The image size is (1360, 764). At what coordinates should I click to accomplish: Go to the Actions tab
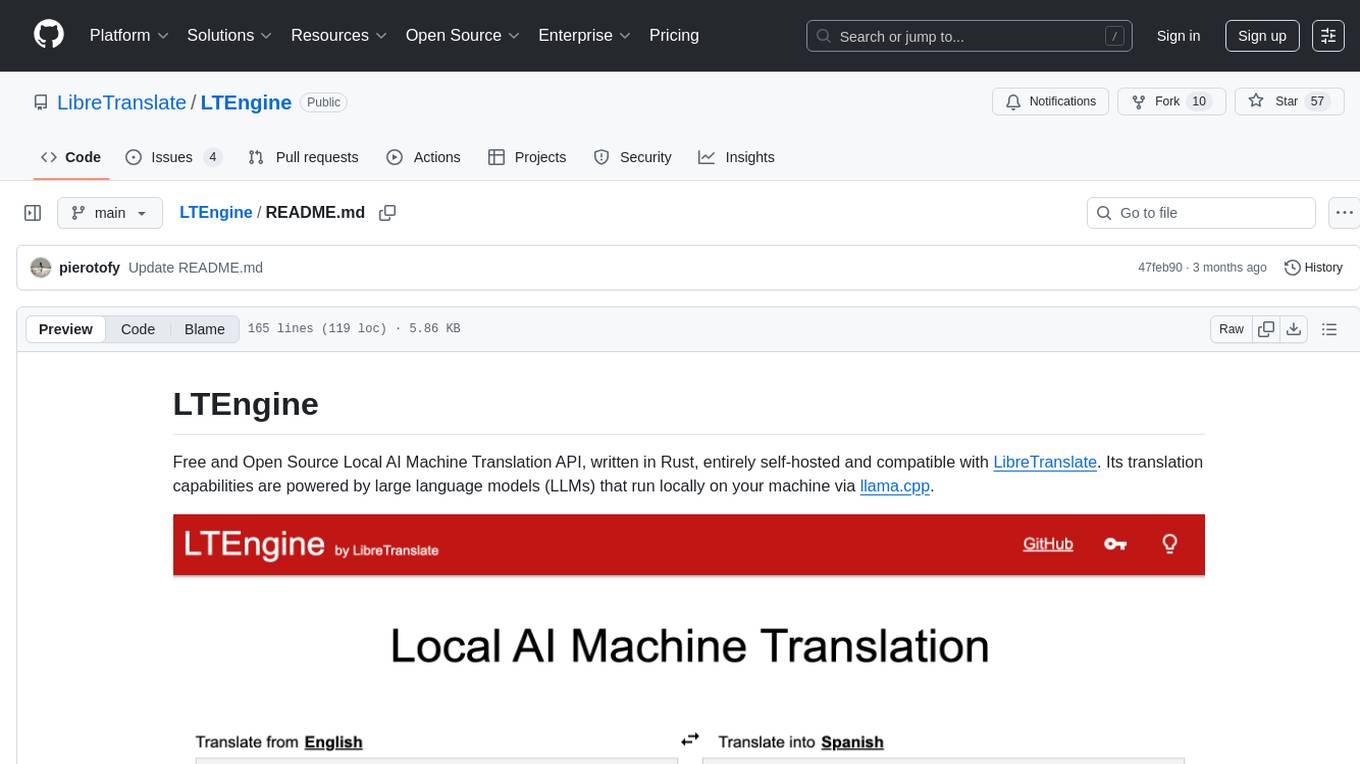pos(423,157)
